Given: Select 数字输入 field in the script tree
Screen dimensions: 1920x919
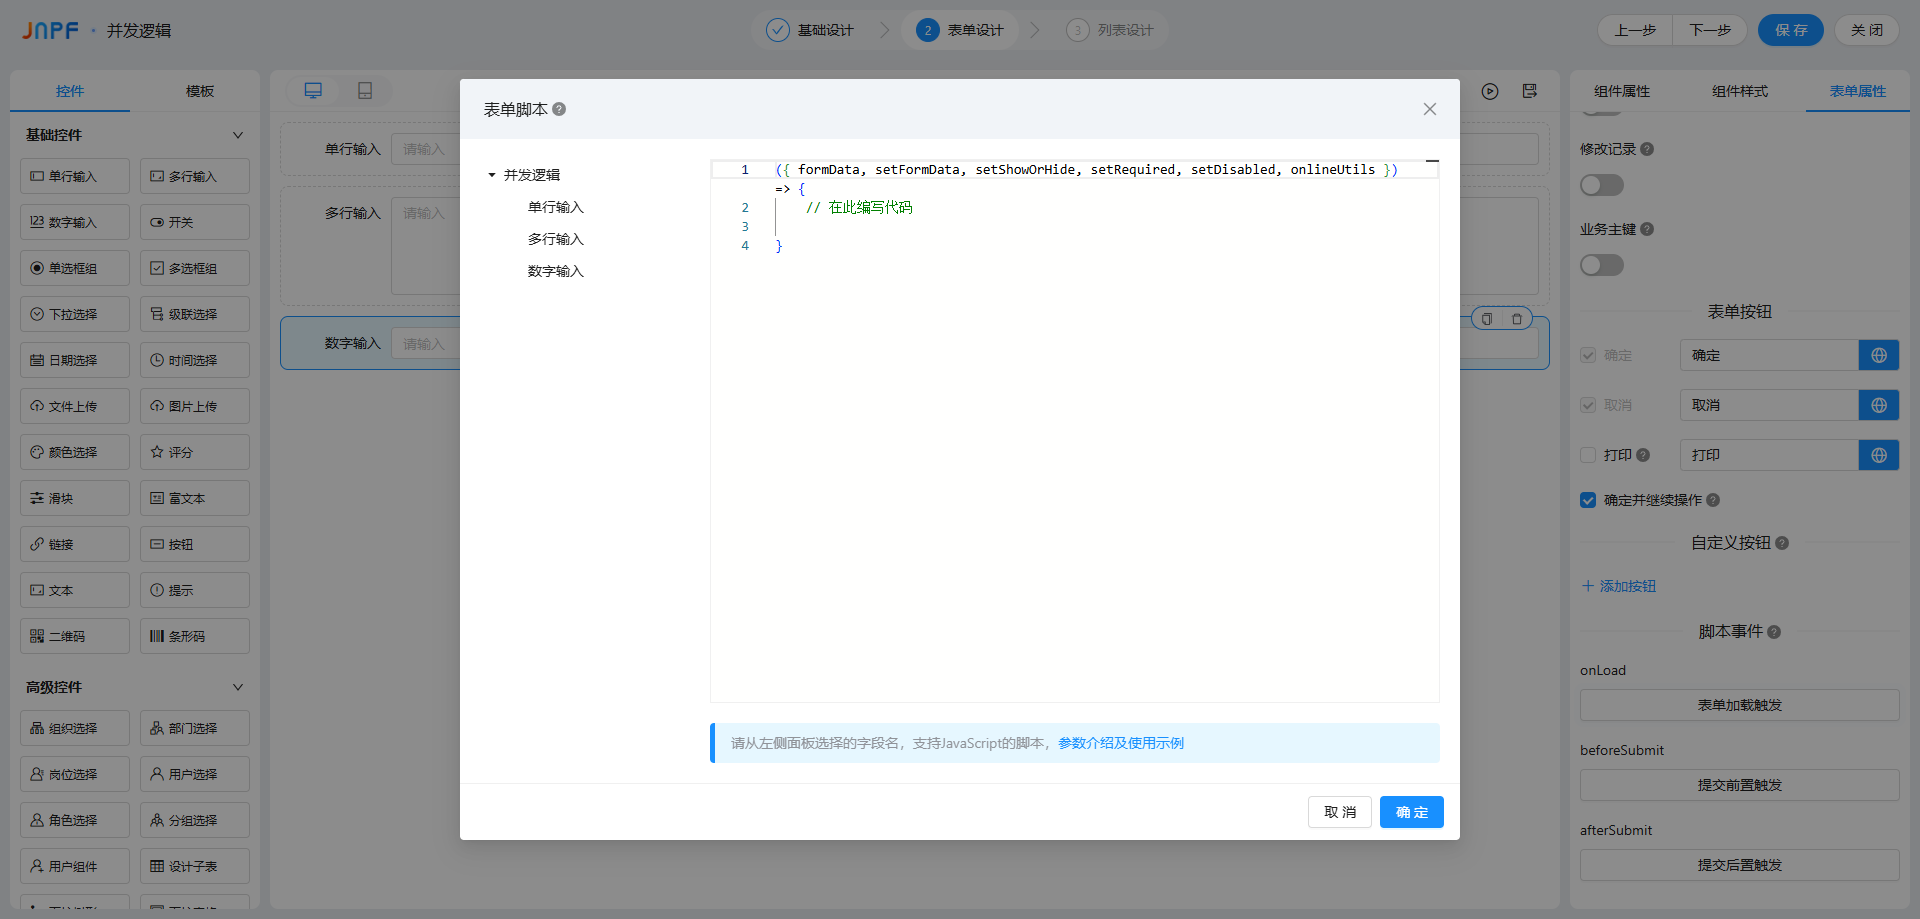Looking at the screenshot, I should [x=555, y=271].
